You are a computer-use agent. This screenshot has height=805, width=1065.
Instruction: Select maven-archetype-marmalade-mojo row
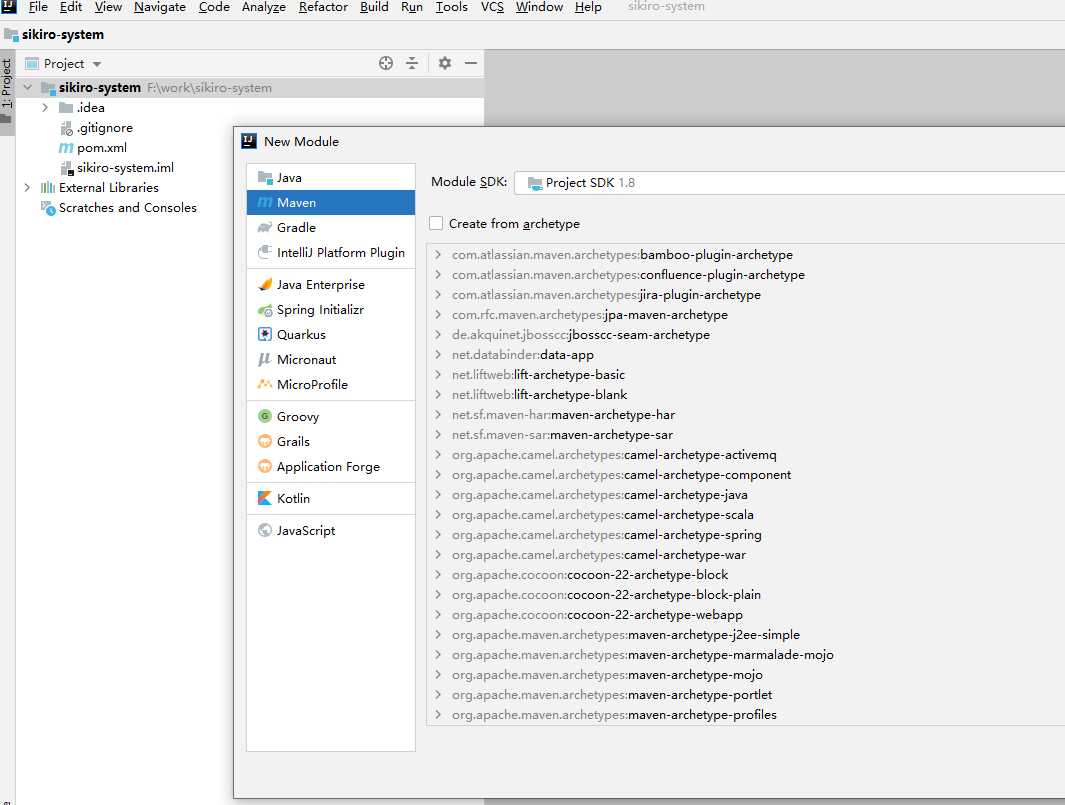click(745, 655)
